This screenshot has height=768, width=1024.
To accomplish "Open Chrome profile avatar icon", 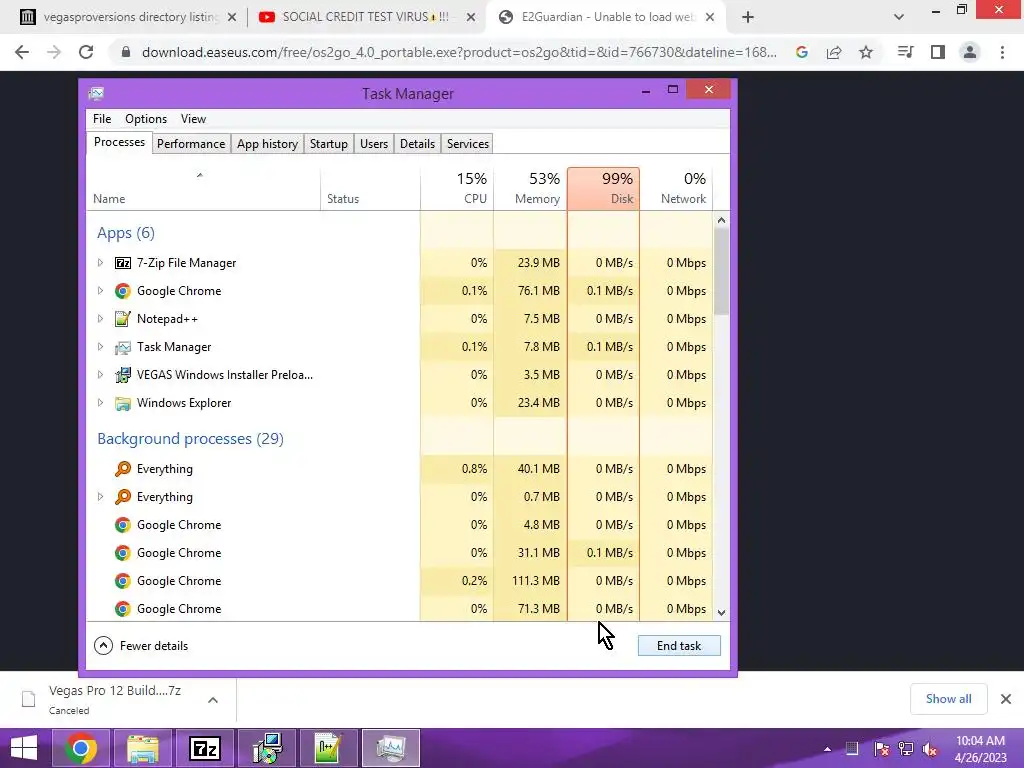I will tap(970, 52).
